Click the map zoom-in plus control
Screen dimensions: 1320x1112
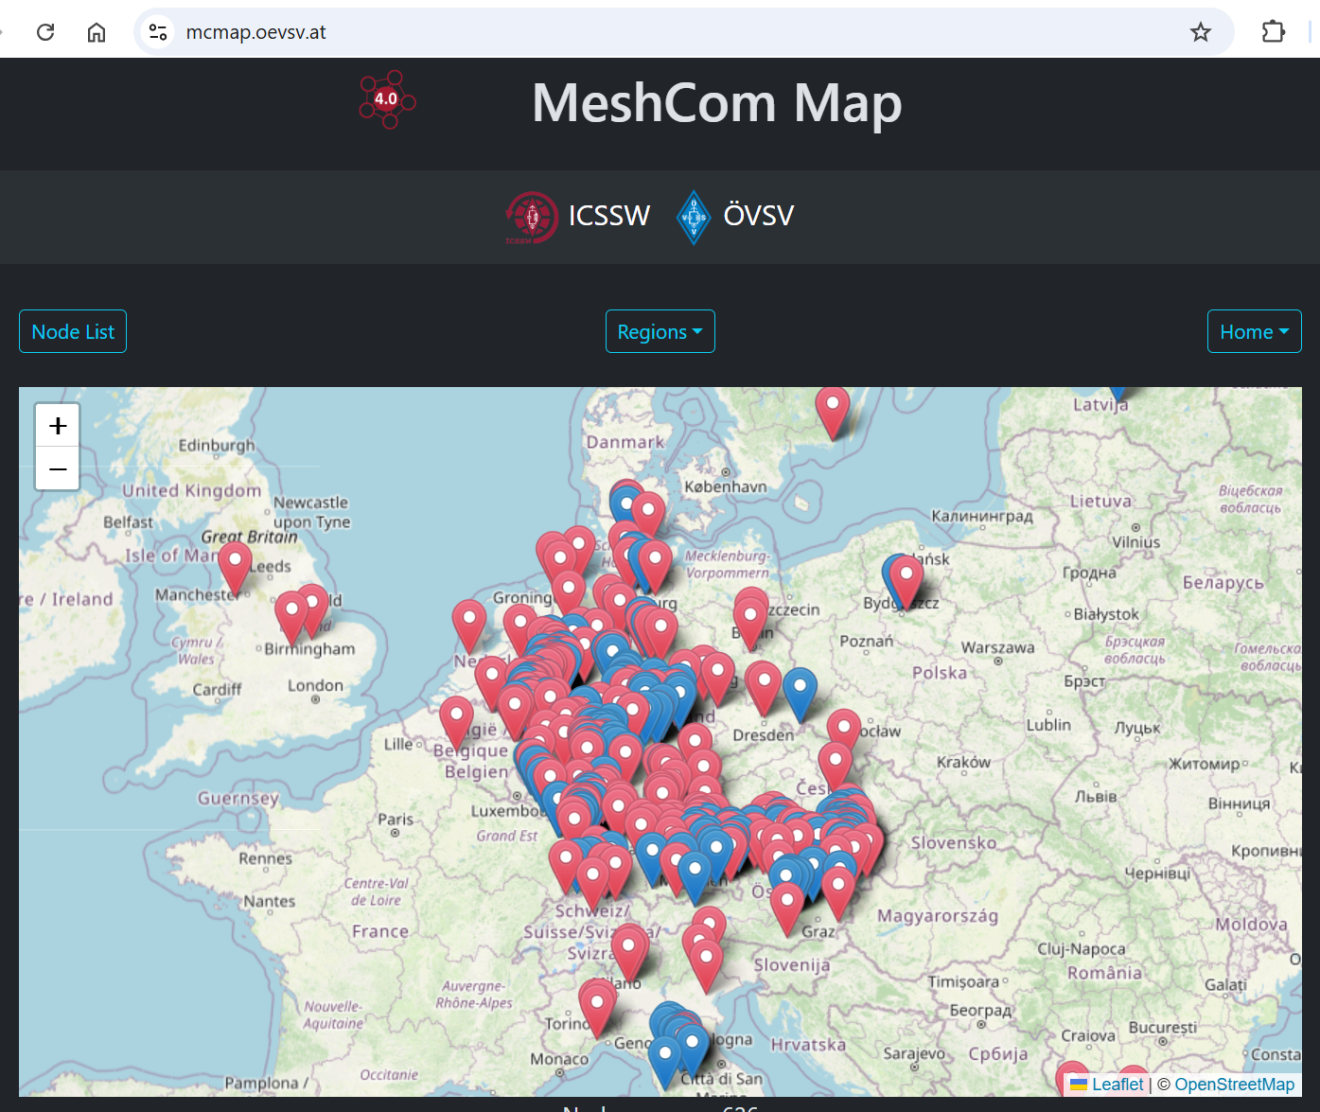pos(57,425)
